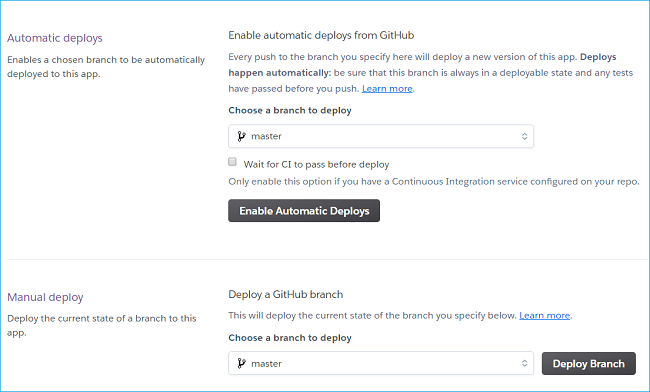Open Learn more link in Manual deploy description
The width and height of the screenshot is (650, 392).
(x=544, y=315)
